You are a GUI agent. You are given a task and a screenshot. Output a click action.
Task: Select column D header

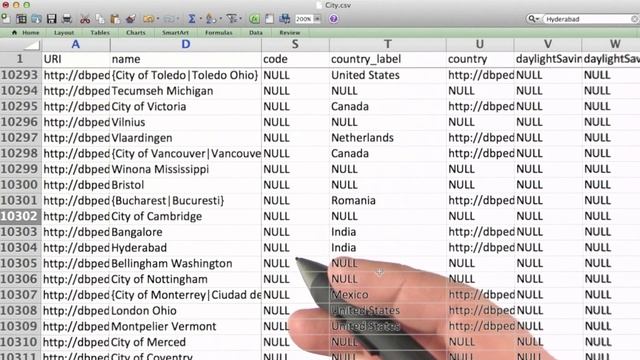186,44
